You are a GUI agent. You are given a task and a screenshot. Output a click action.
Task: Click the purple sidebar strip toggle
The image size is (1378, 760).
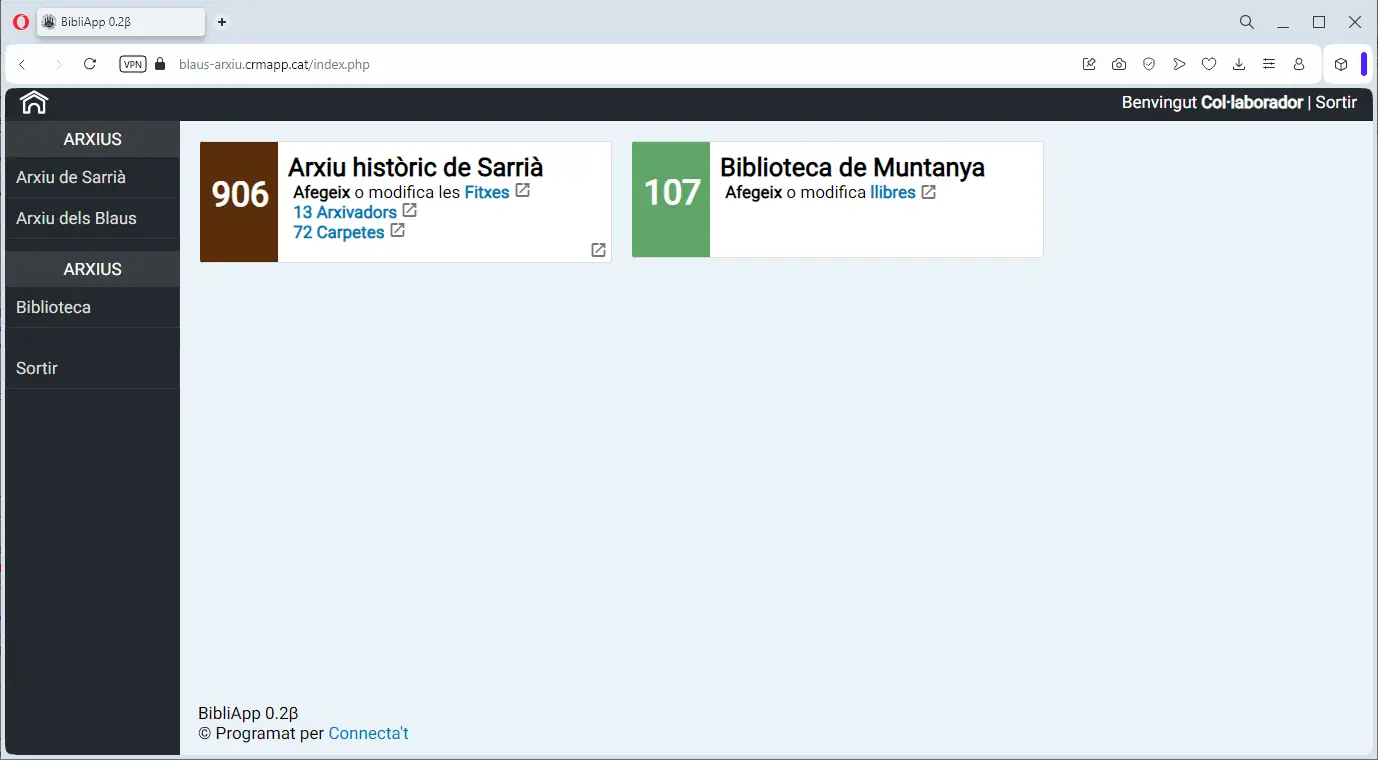(x=1364, y=64)
